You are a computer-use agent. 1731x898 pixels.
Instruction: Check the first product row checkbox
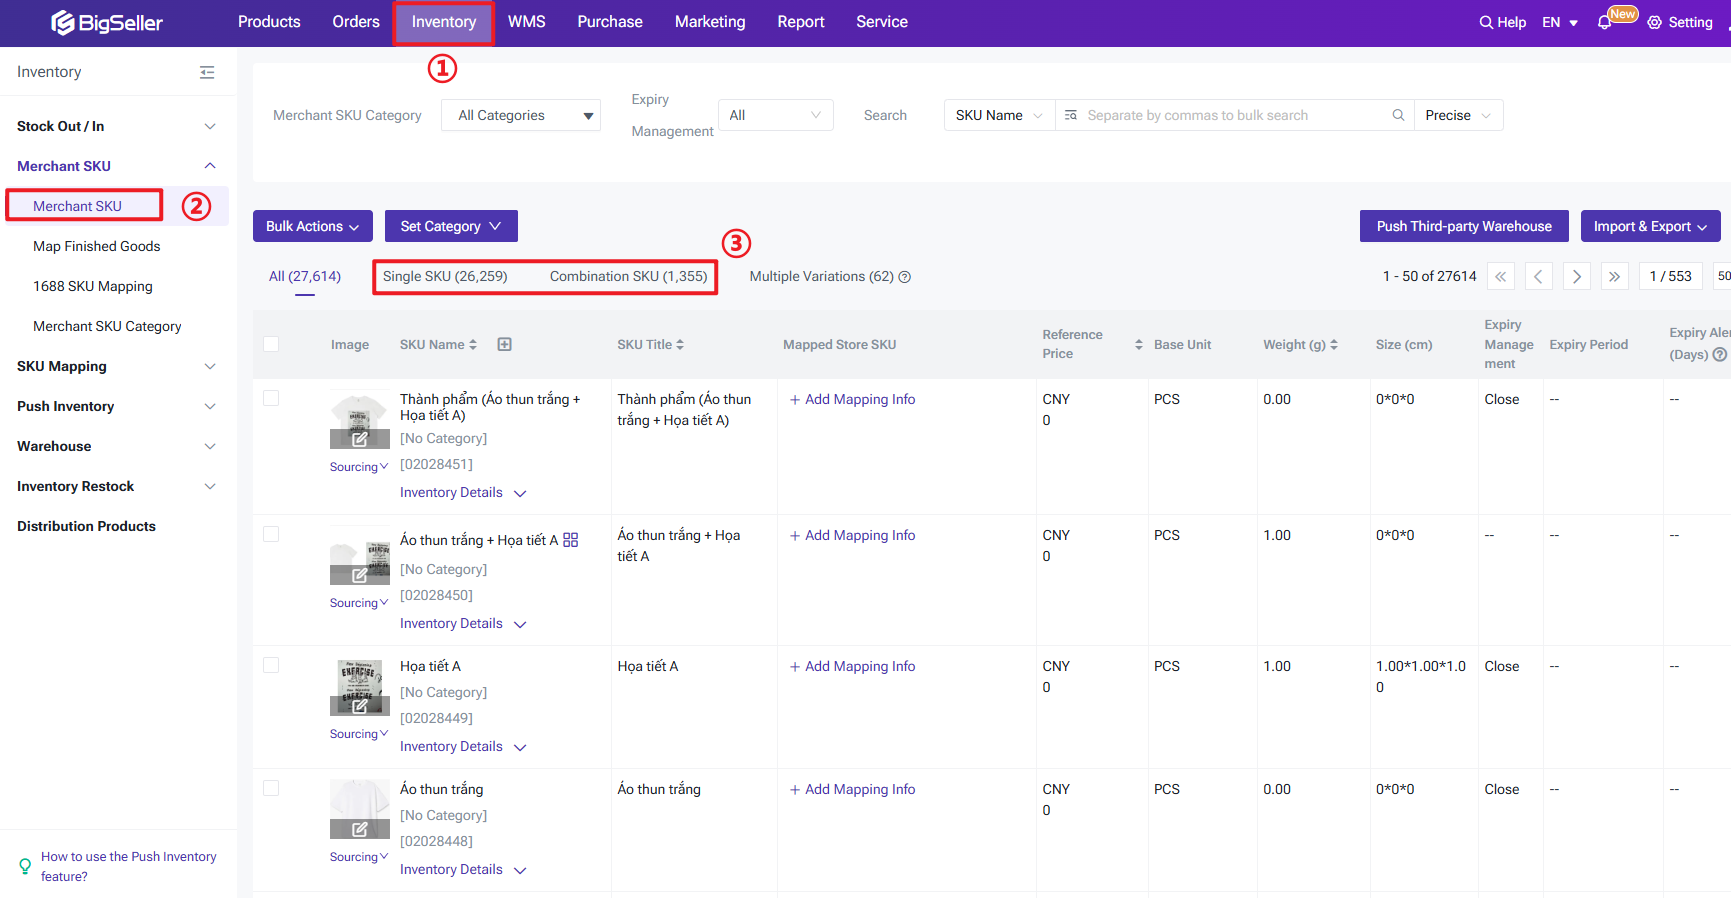271,398
